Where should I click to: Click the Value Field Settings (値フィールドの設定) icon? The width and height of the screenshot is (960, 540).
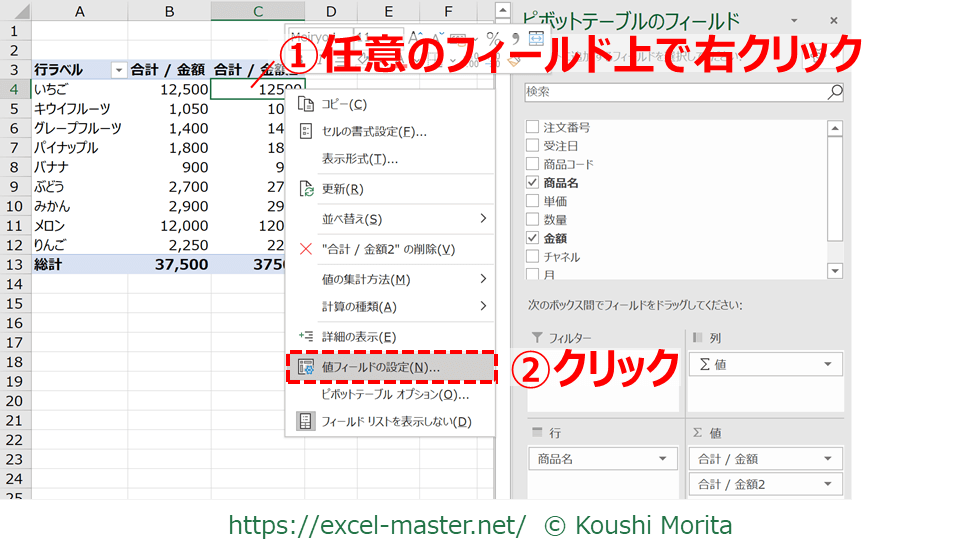[x=306, y=367]
